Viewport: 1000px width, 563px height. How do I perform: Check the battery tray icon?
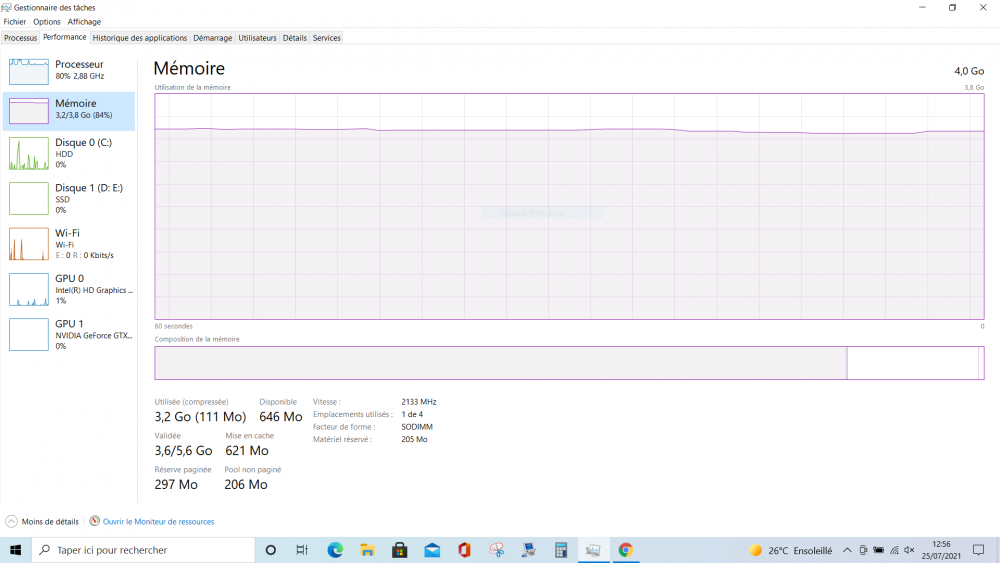coord(879,550)
